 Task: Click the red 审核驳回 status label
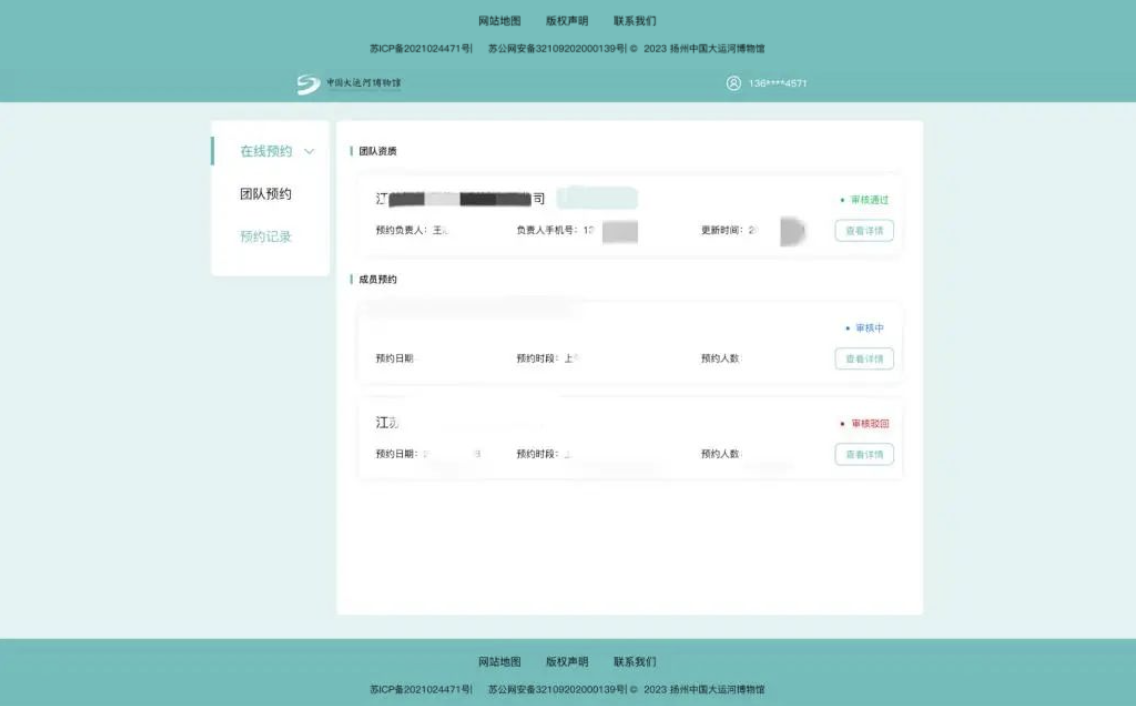[x=869, y=424]
